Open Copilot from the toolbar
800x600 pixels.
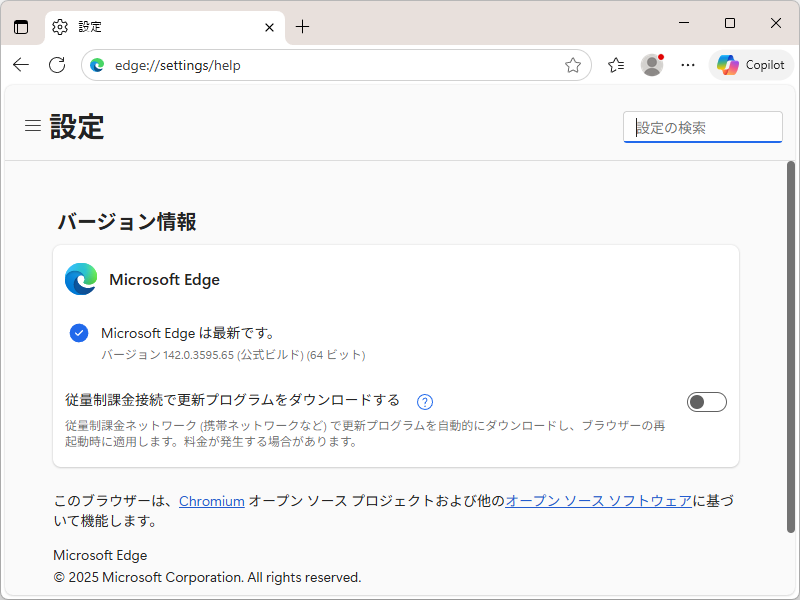750,64
